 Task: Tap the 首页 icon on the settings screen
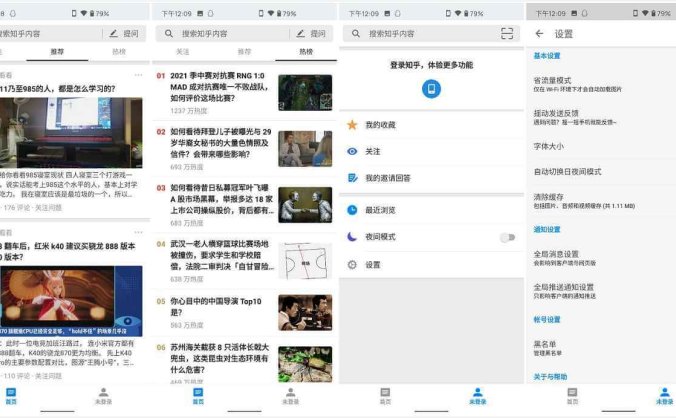(x=572, y=392)
